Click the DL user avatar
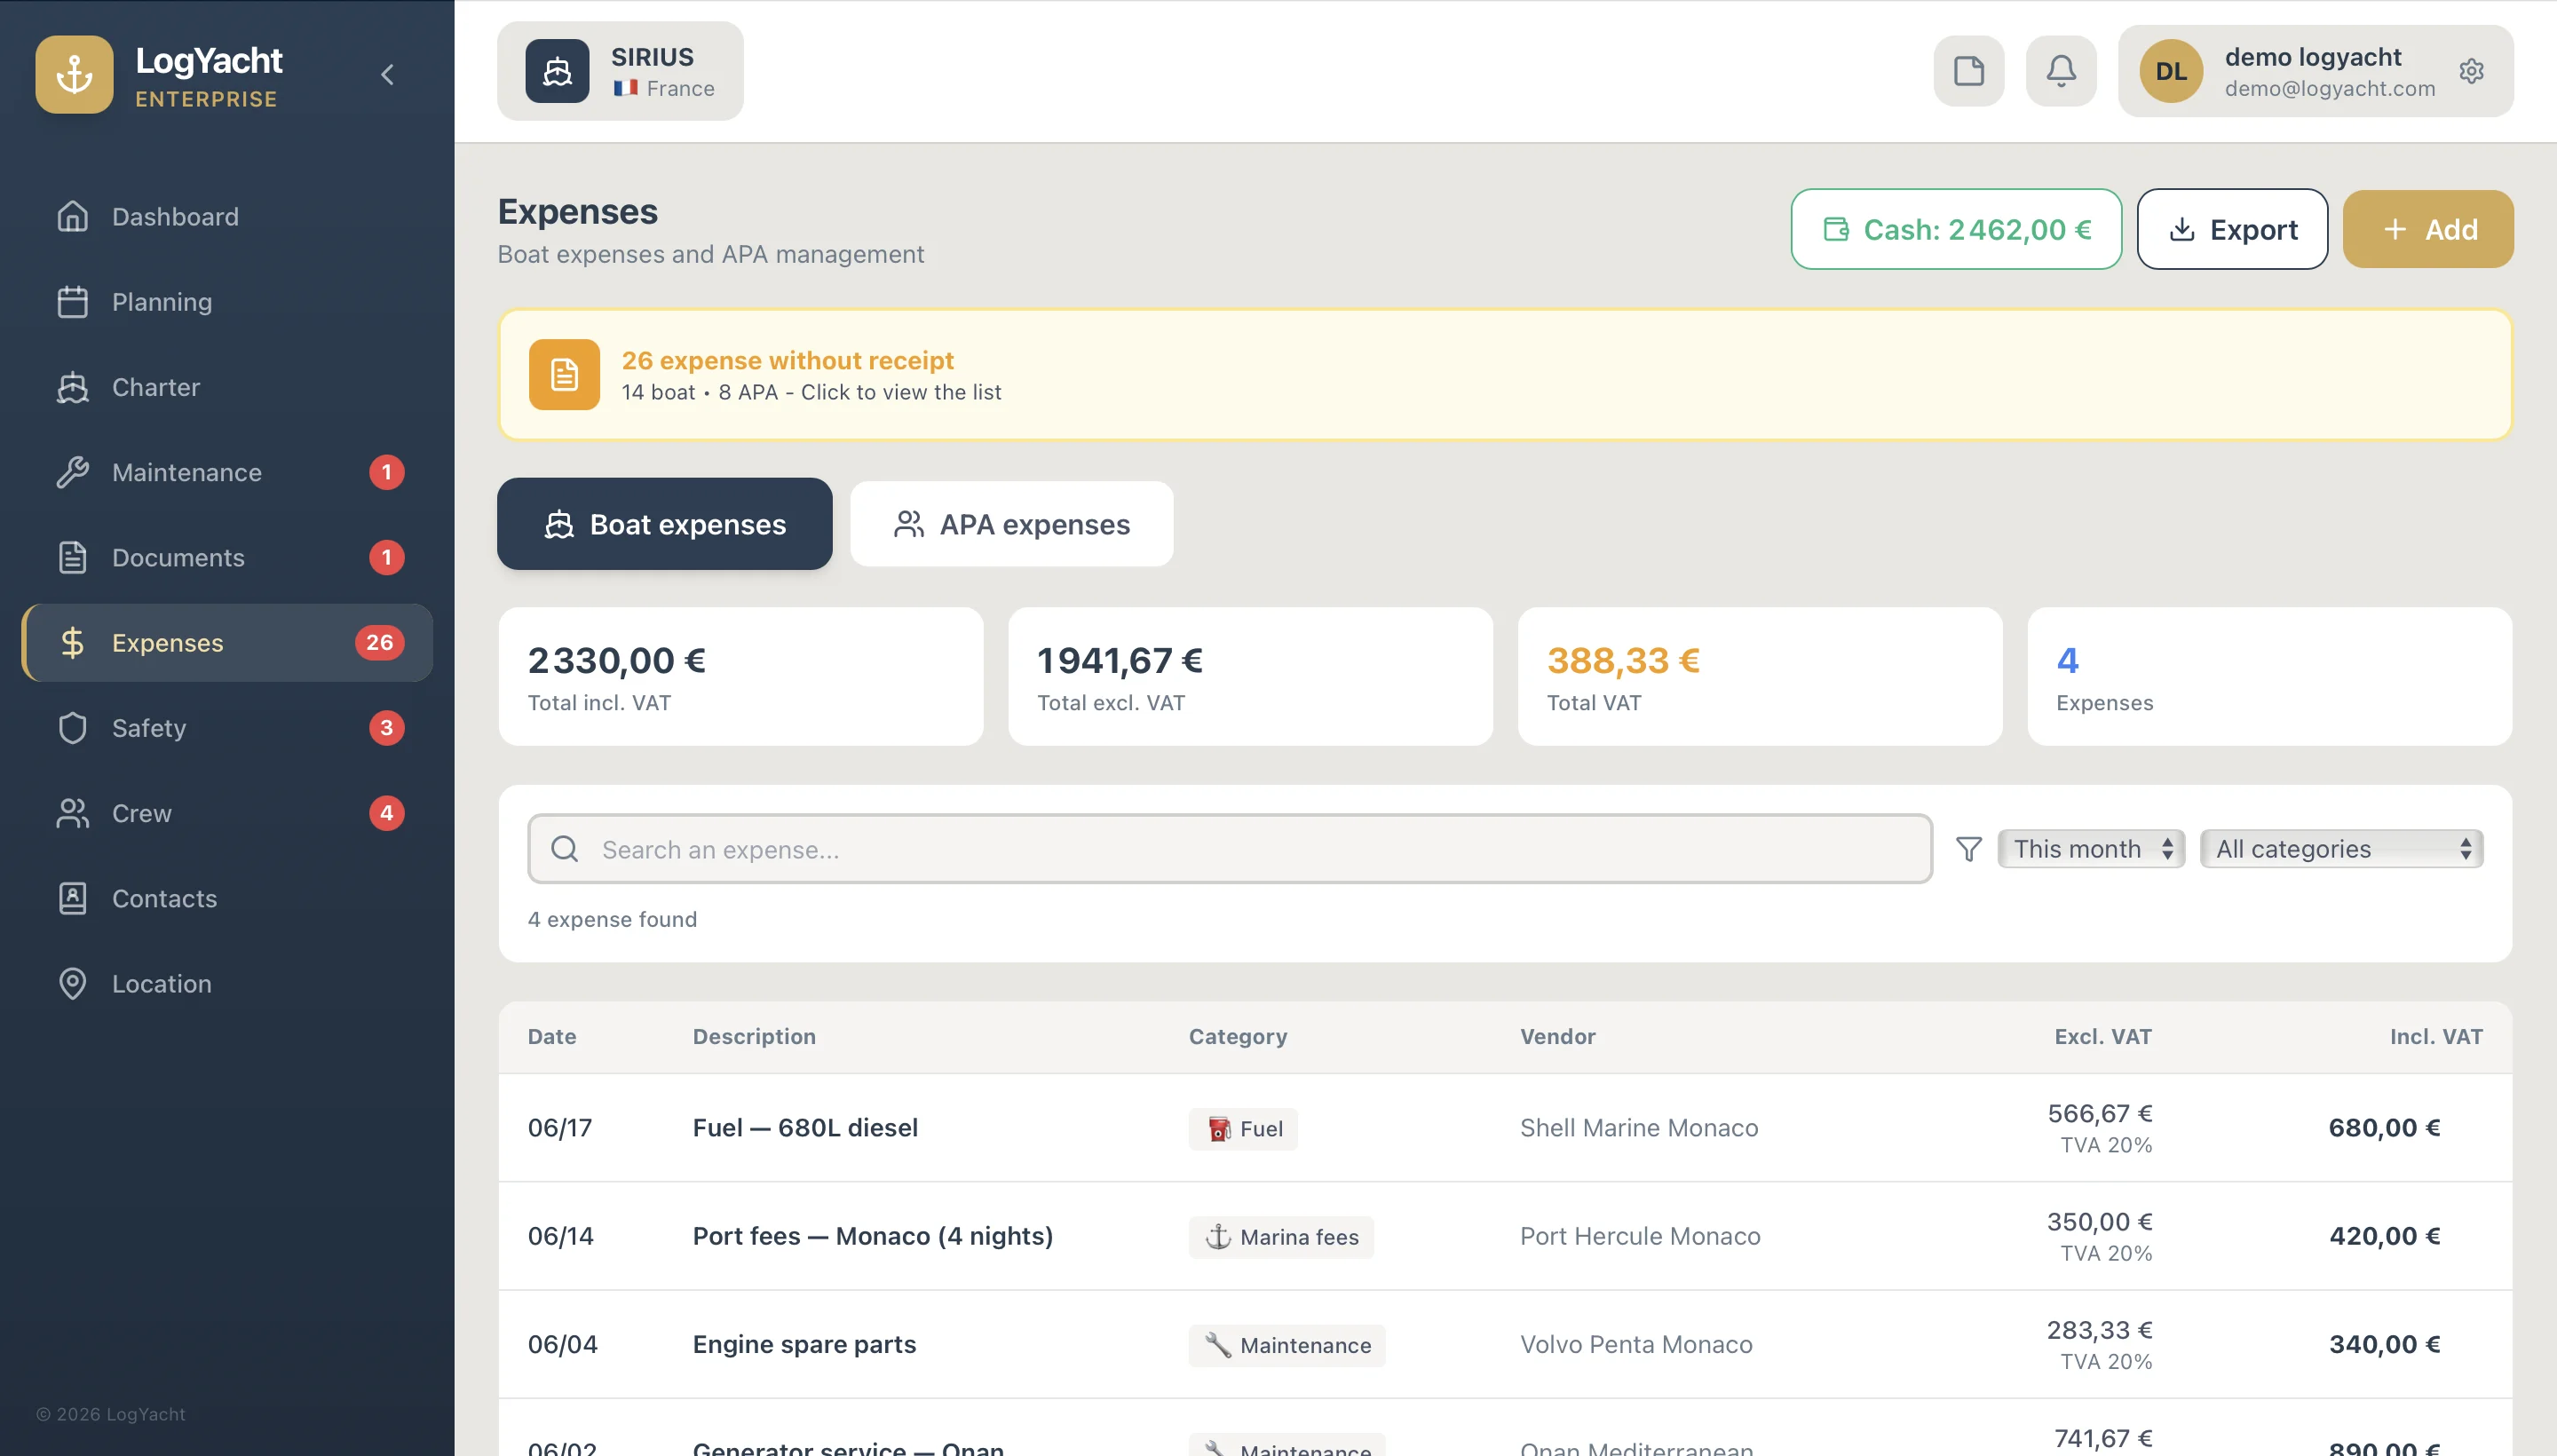 2171,71
